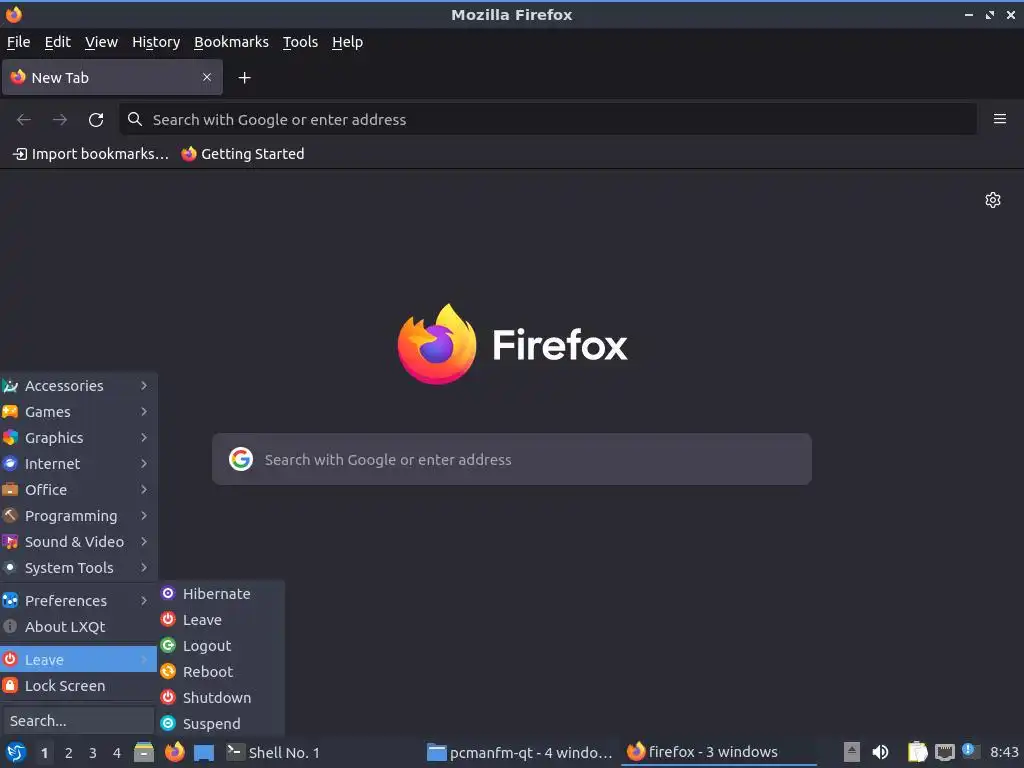
Task: Close the New Tab tab
Action: pos(207,77)
